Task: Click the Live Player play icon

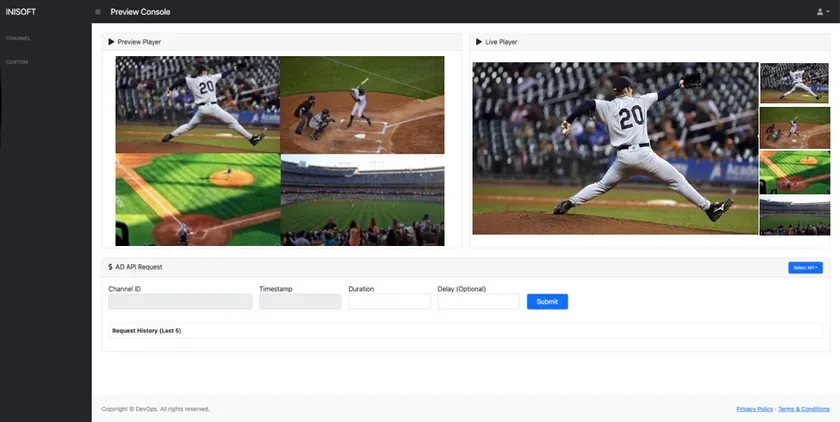Action: [479, 42]
